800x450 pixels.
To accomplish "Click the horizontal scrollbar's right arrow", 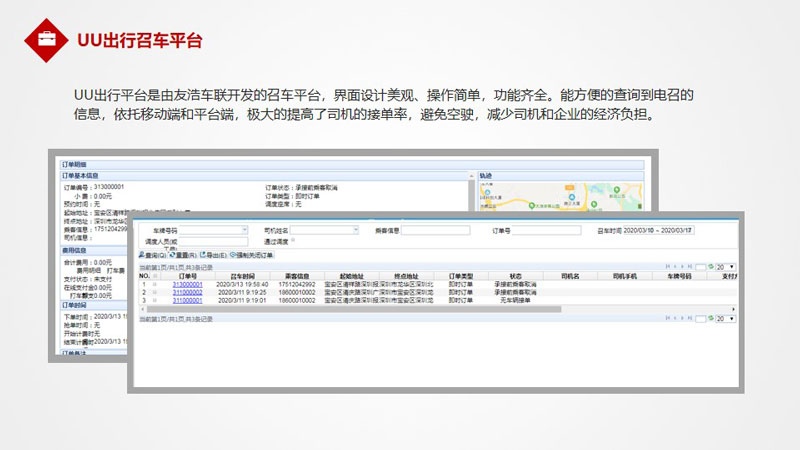I will [733, 309].
